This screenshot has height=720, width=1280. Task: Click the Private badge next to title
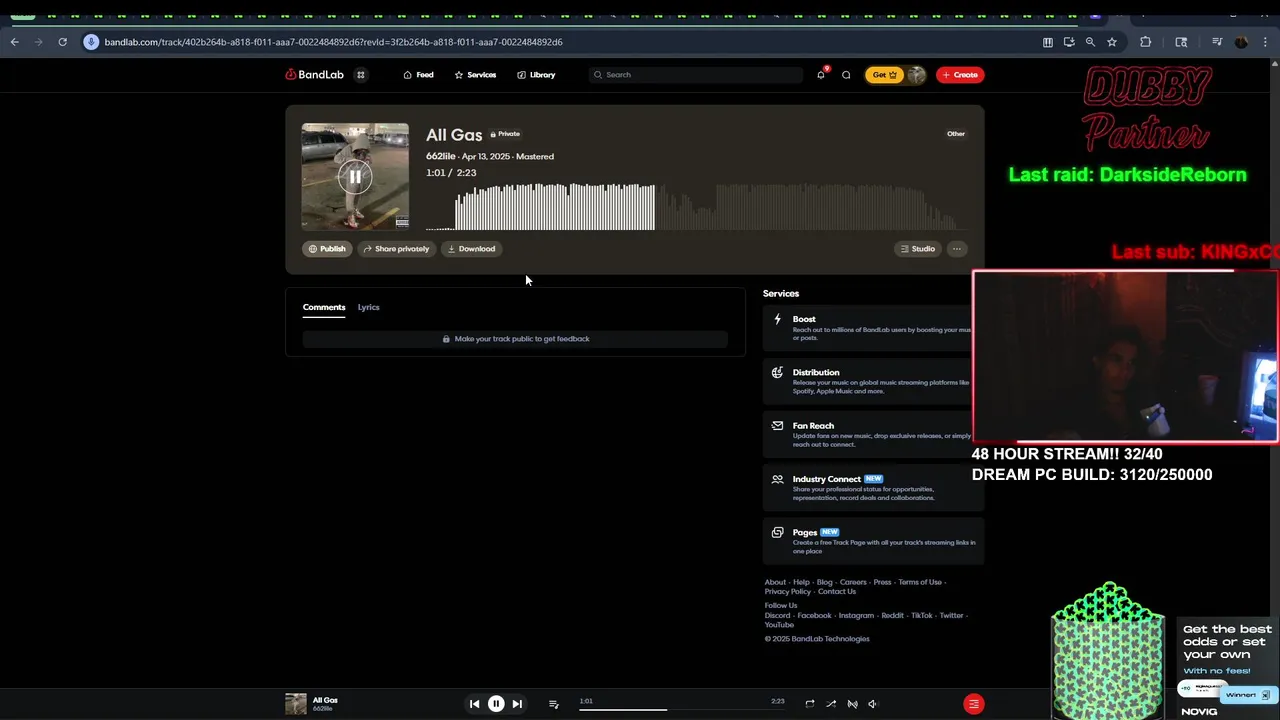point(505,134)
